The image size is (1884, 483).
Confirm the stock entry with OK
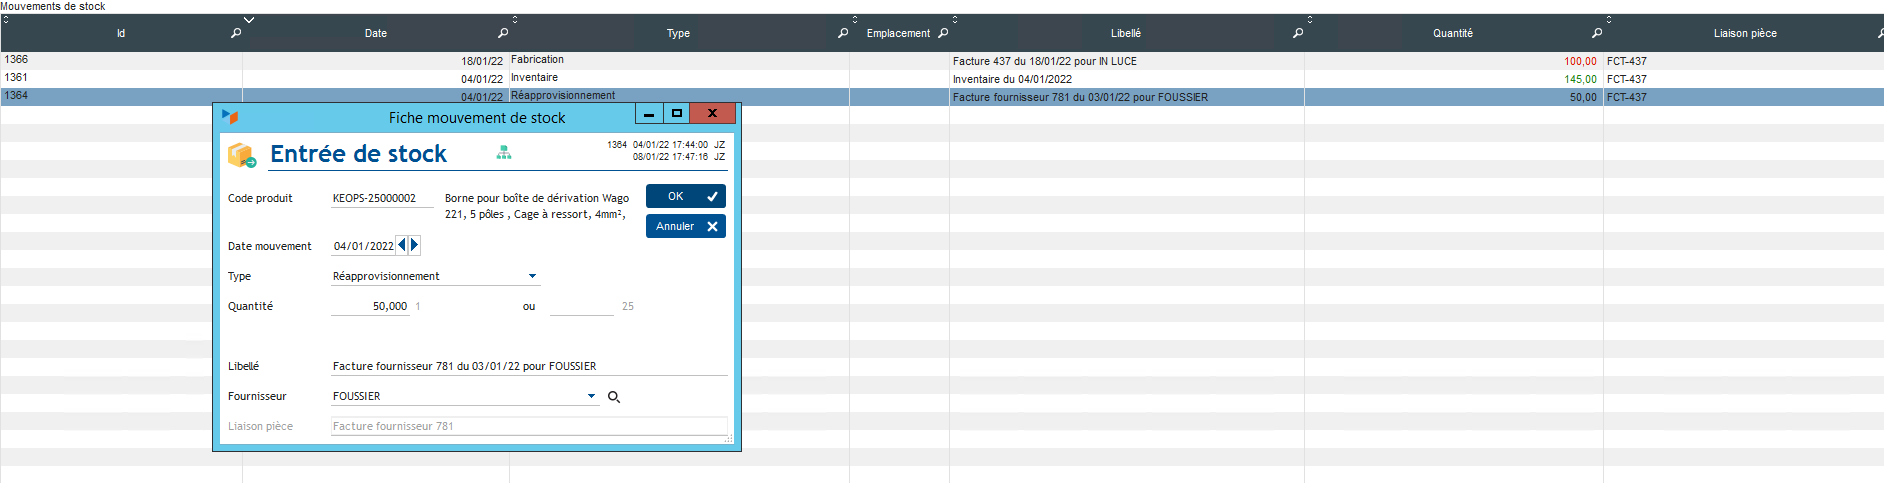point(685,196)
